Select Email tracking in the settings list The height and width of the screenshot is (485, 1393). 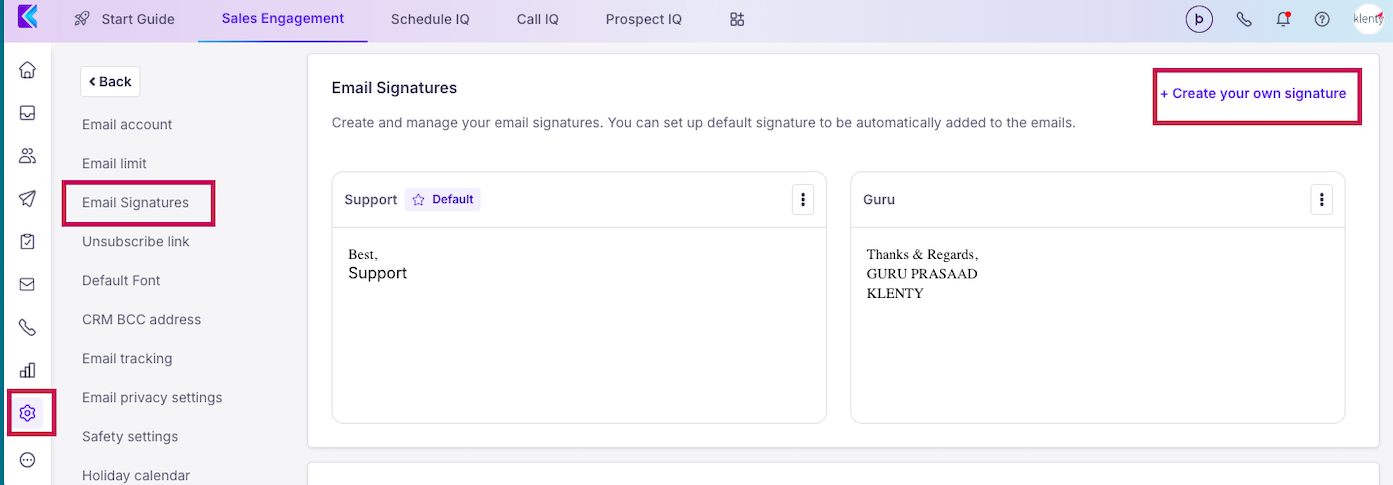(127, 358)
